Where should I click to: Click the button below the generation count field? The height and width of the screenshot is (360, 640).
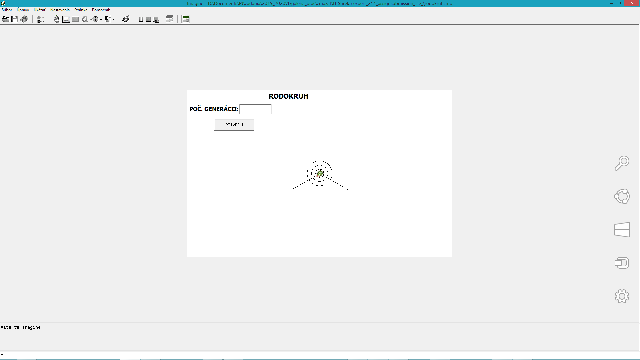pos(234,124)
